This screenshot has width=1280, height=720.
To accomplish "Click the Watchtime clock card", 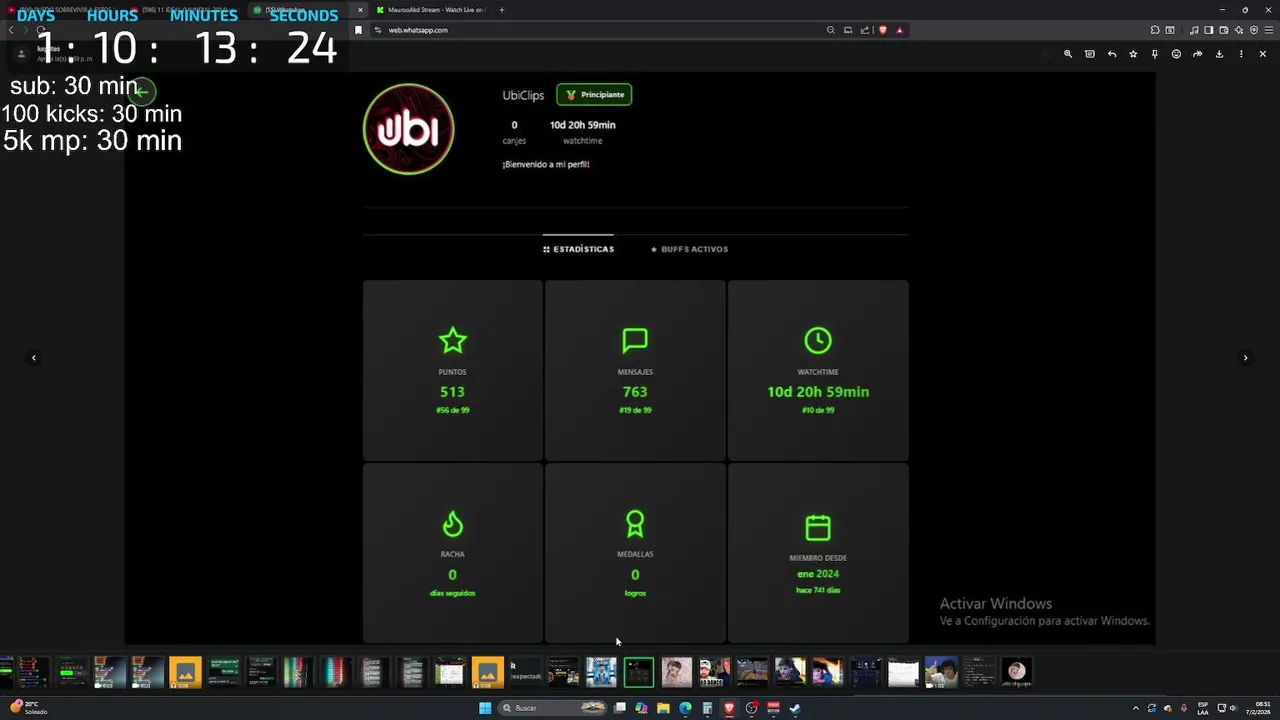I will 818,370.
